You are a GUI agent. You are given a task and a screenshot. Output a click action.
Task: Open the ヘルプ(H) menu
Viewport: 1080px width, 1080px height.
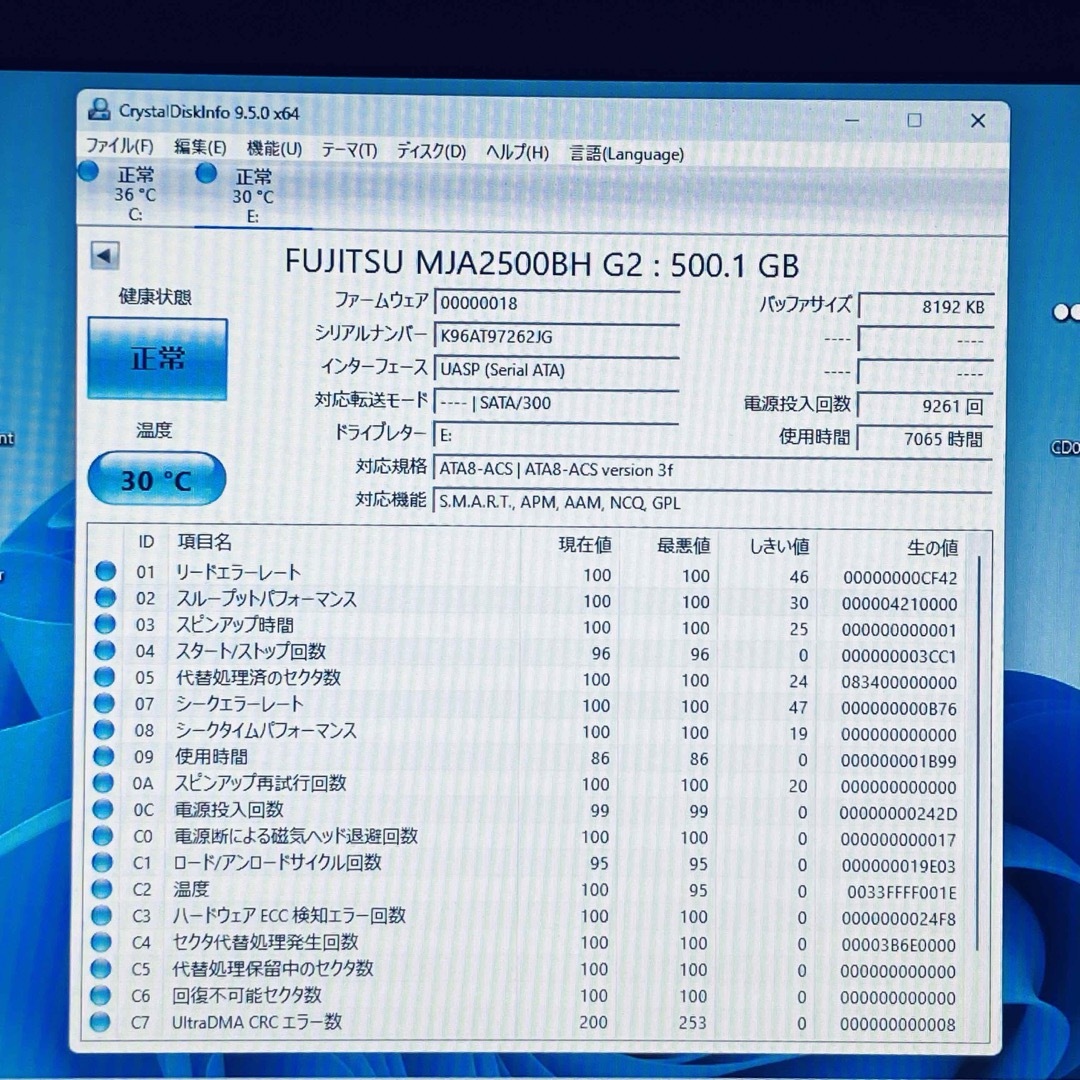point(517,152)
